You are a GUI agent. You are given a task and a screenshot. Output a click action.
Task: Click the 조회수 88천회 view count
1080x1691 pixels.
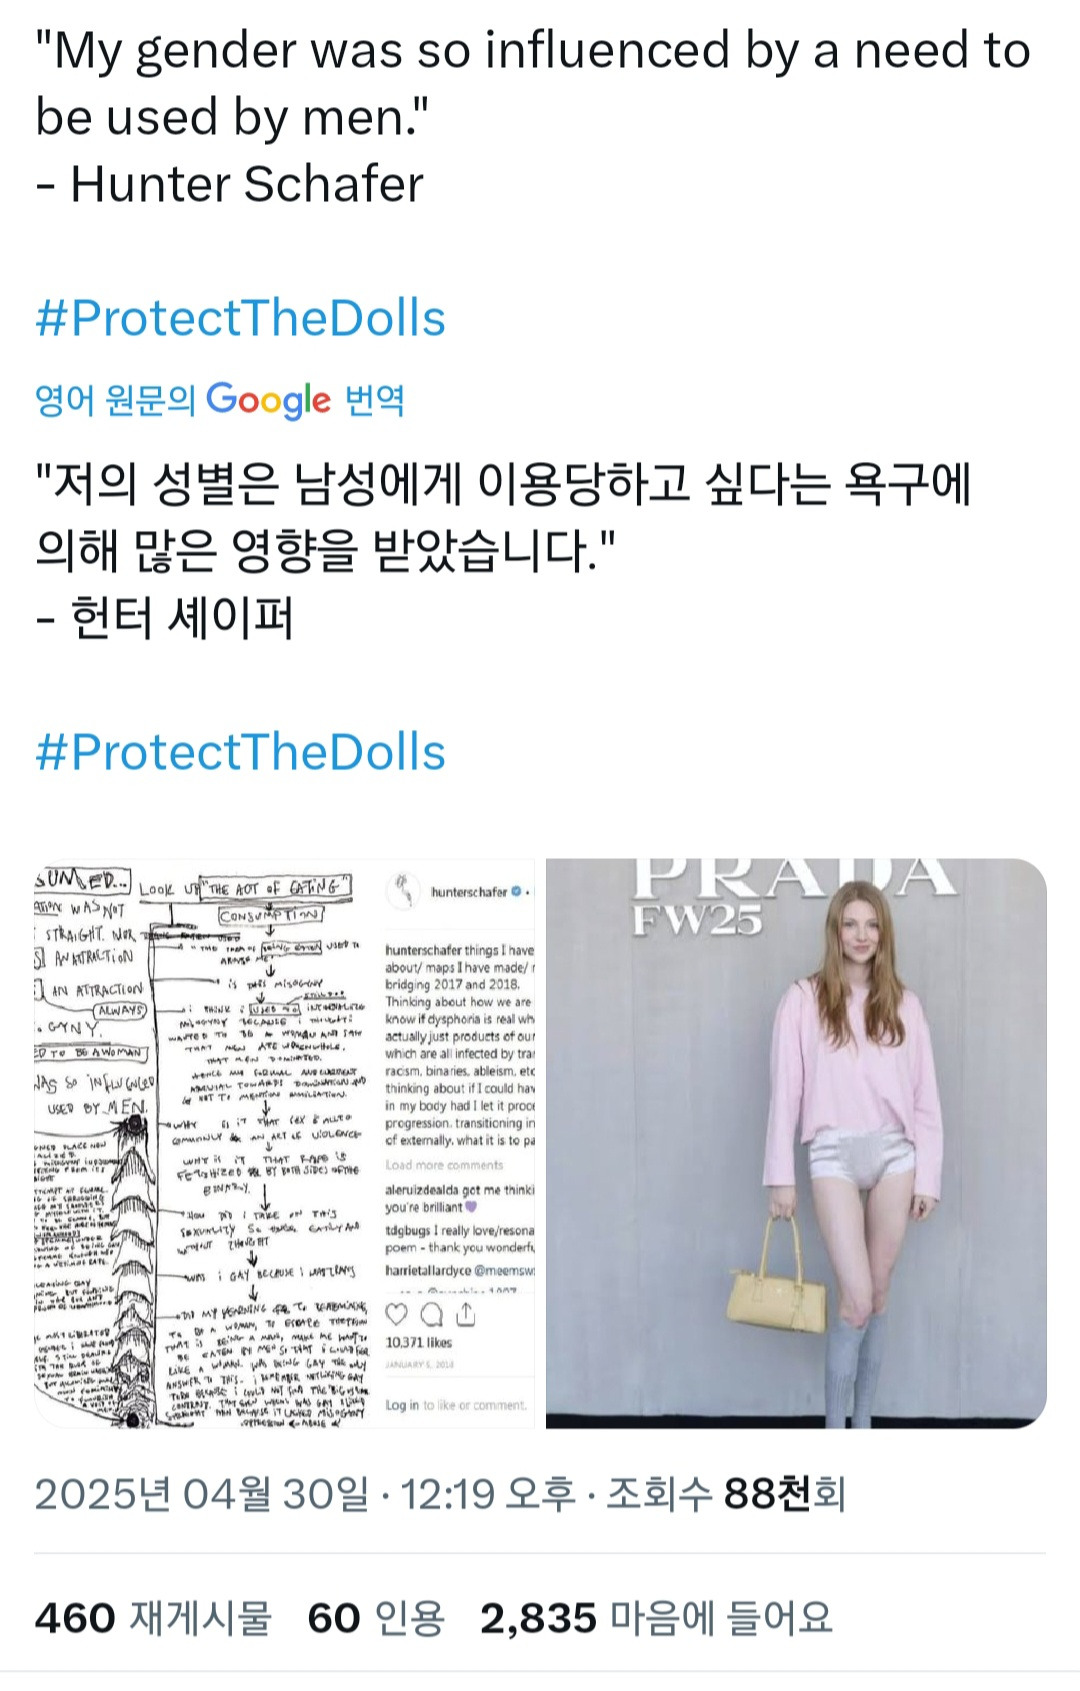point(726,1494)
